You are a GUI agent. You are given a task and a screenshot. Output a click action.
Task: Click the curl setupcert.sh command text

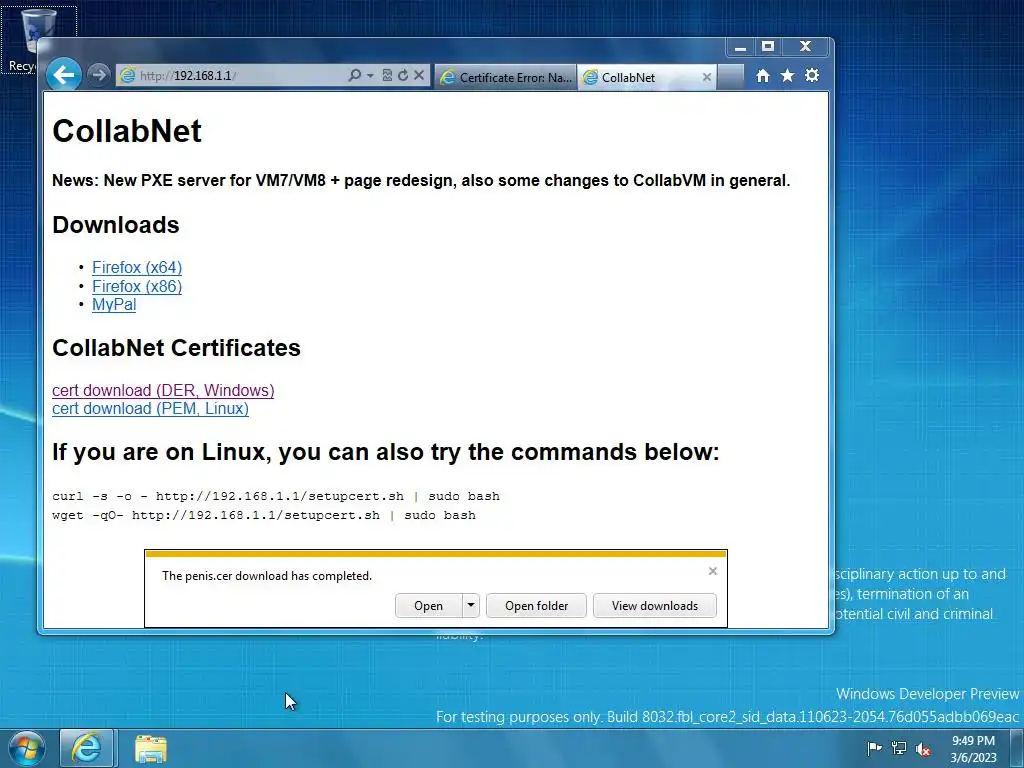point(276,496)
